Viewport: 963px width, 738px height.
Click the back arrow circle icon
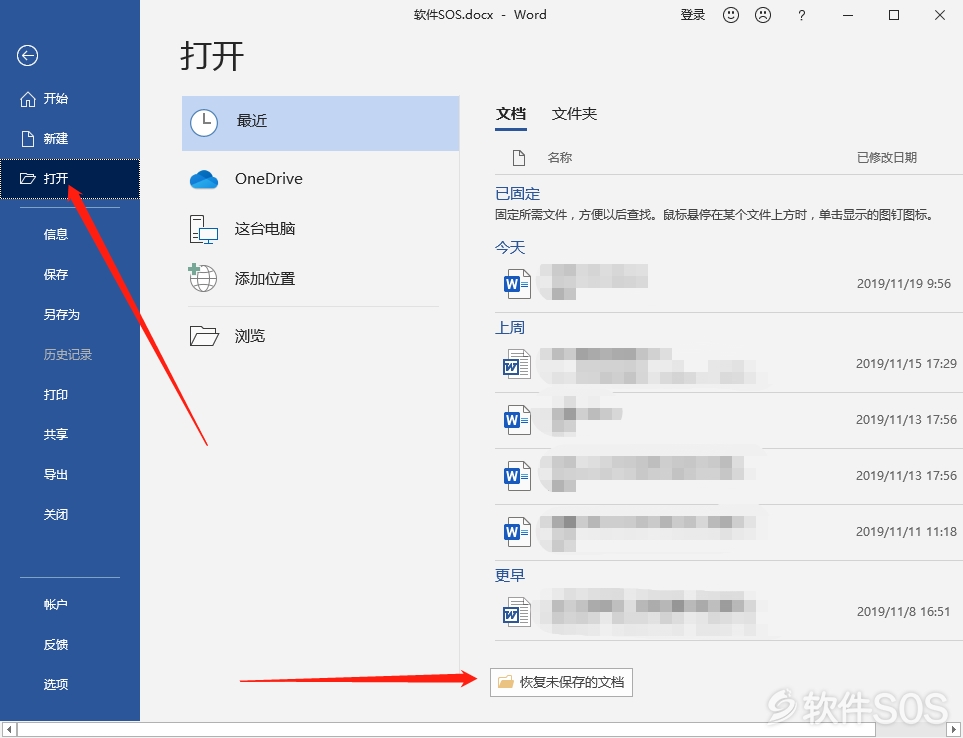click(27, 56)
